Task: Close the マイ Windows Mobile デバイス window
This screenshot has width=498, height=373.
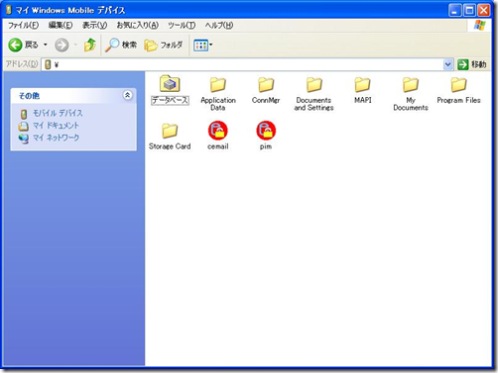Action: click(x=483, y=10)
